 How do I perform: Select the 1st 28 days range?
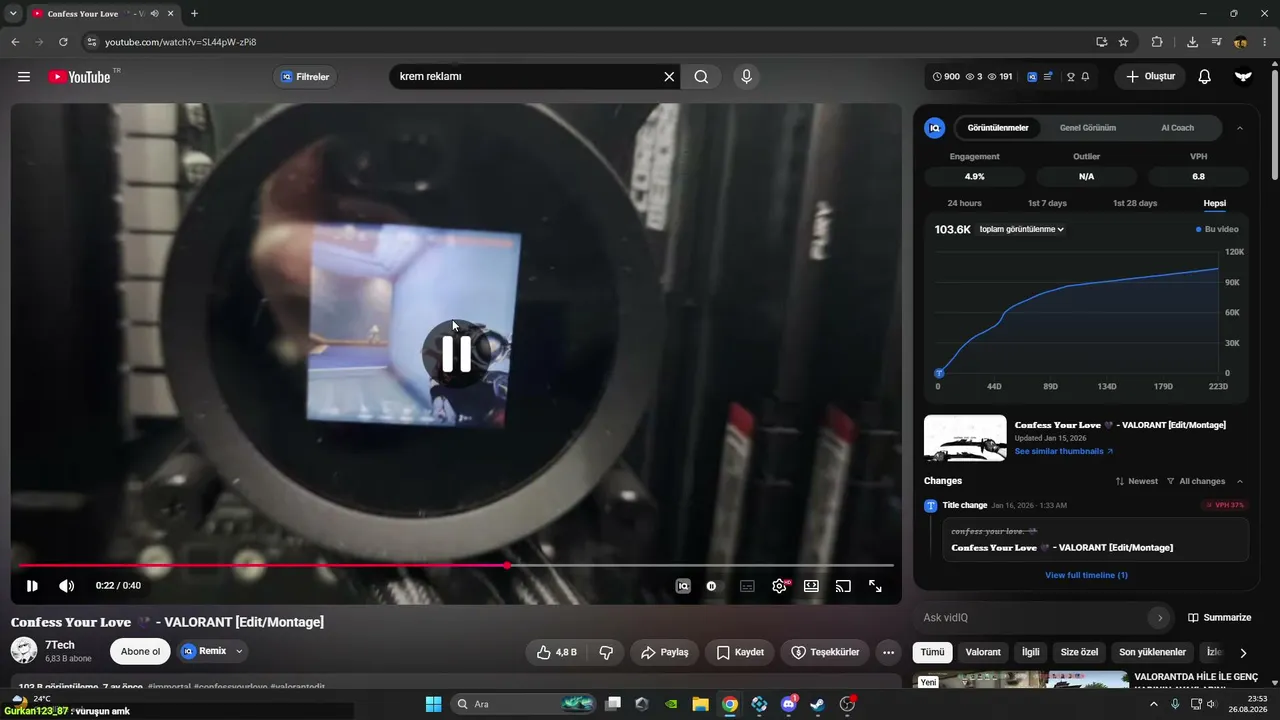1135,203
